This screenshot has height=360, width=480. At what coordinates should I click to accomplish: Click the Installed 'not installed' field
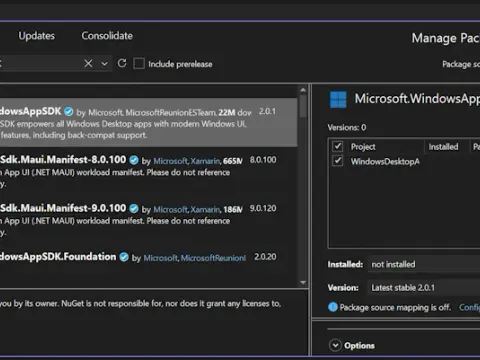[x=424, y=264]
